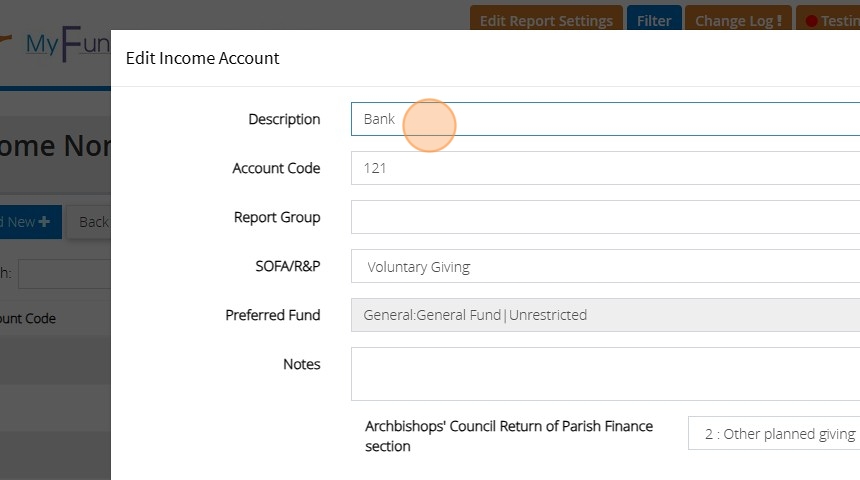860x480 pixels.
Task: Expand the Return of Parish Finance section dropdown
Action: (773, 434)
